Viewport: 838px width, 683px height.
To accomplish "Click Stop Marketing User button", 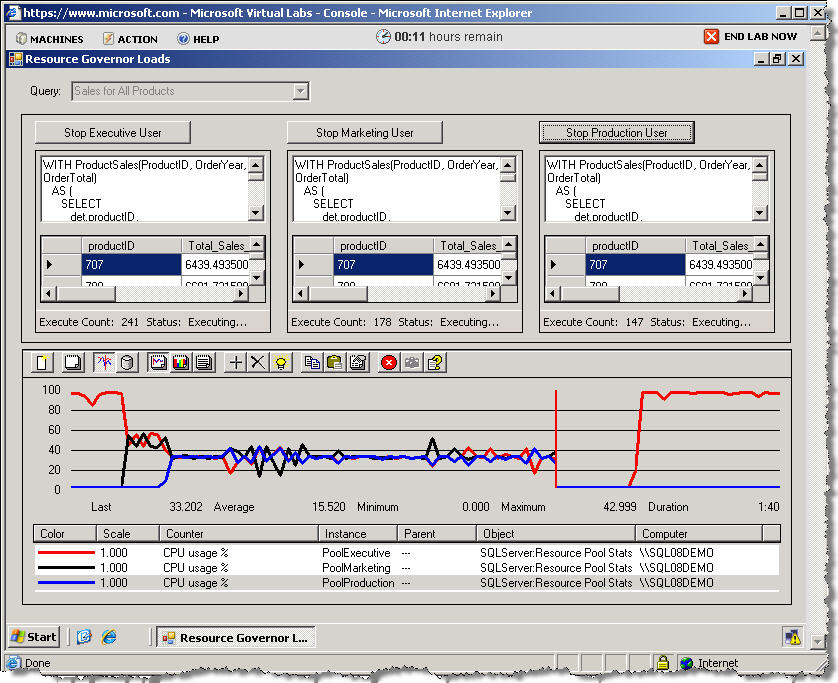I will click(x=364, y=132).
